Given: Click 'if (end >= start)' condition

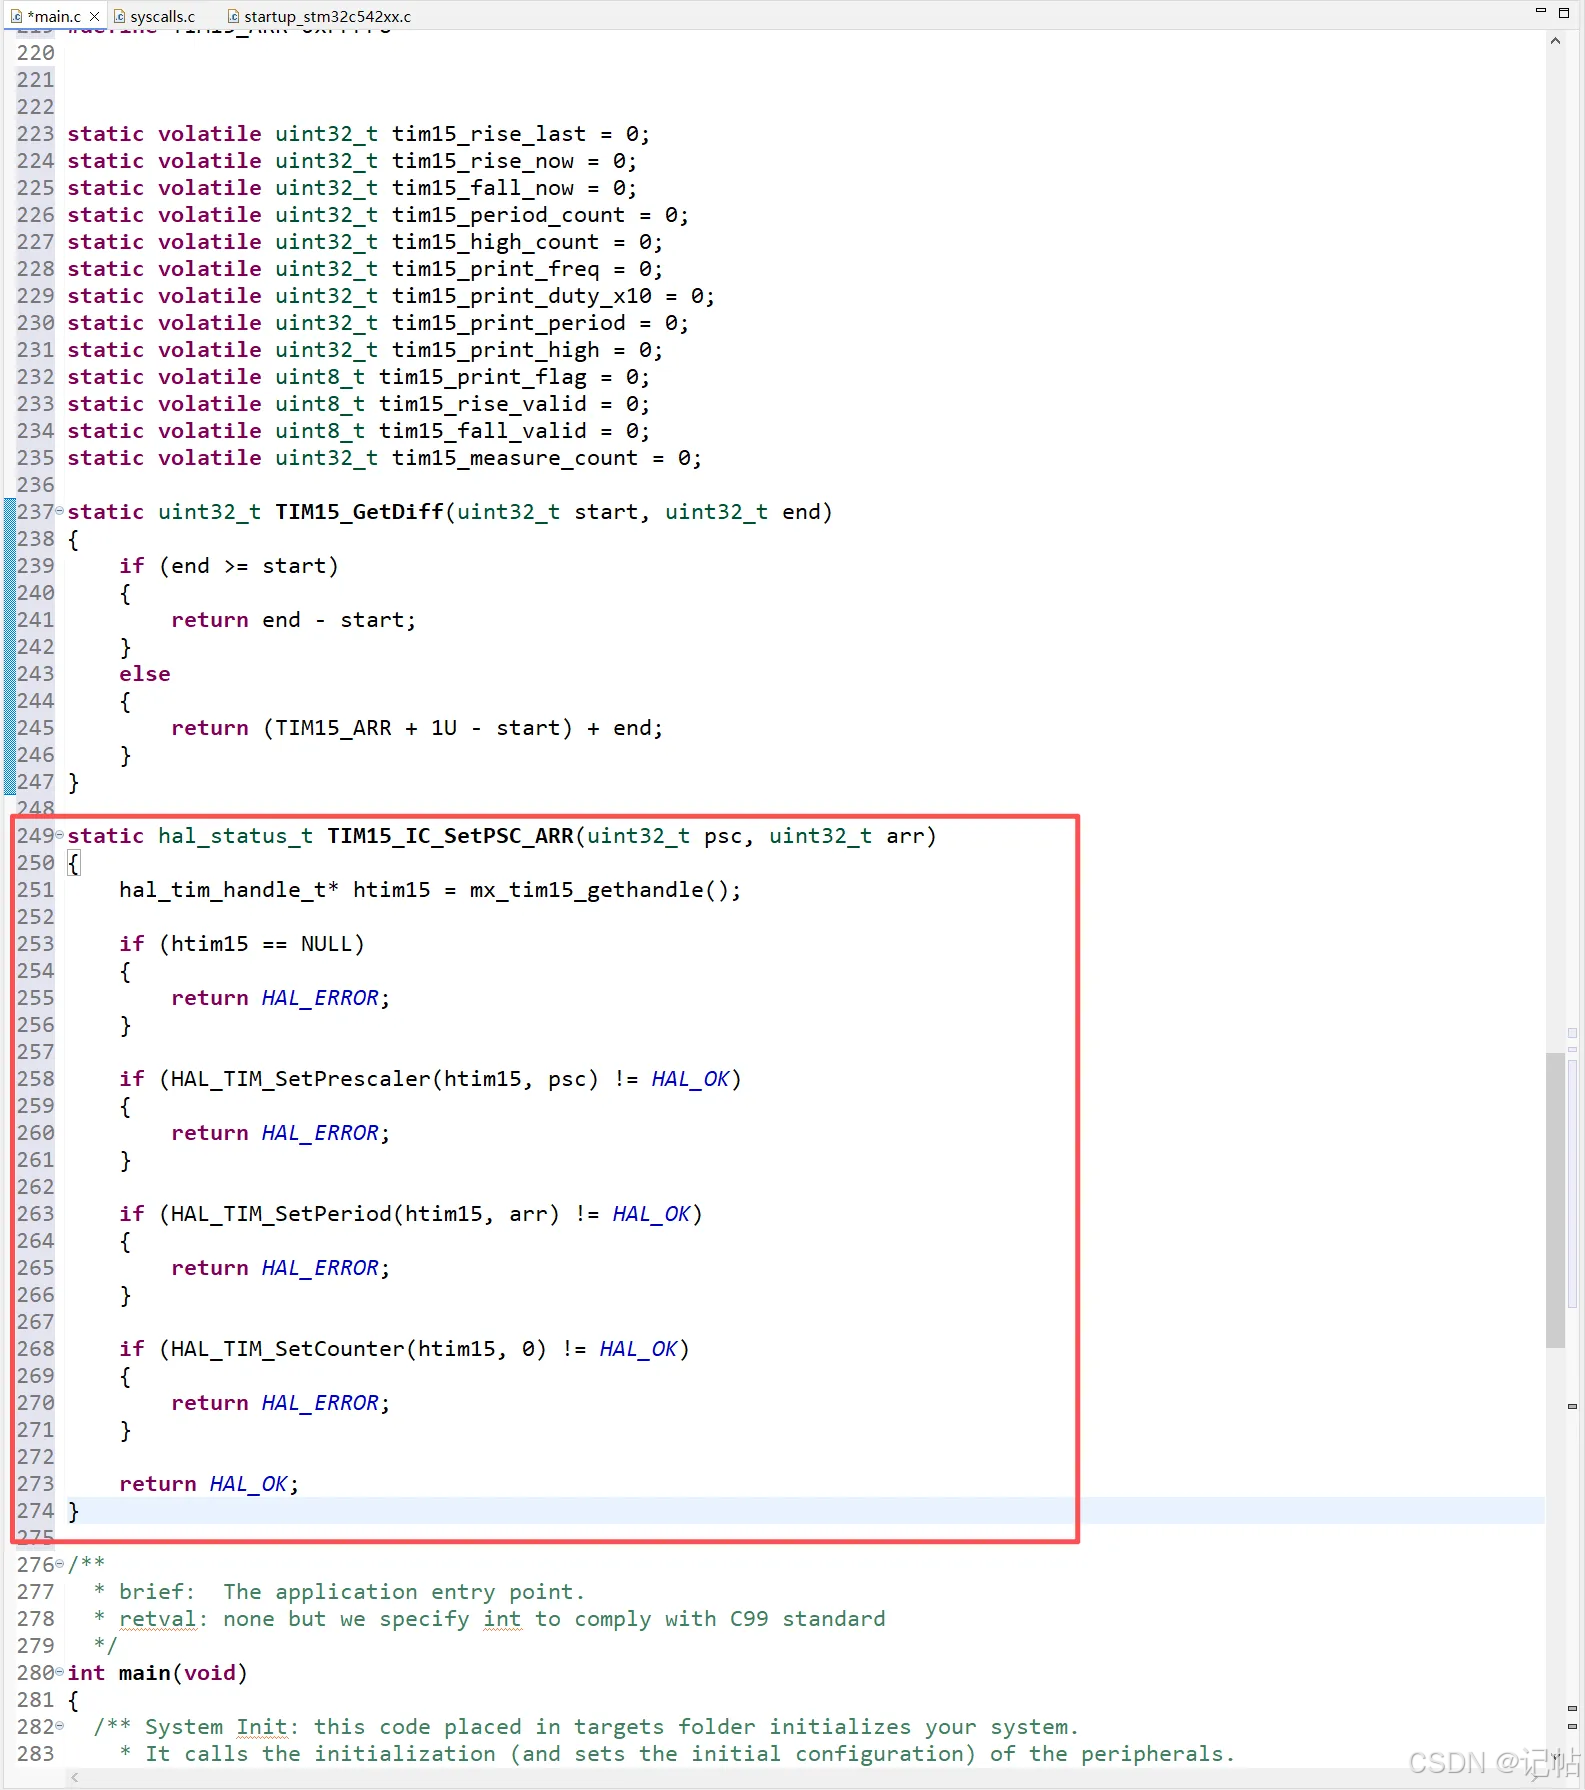Looking at the screenshot, I should click(x=229, y=566).
